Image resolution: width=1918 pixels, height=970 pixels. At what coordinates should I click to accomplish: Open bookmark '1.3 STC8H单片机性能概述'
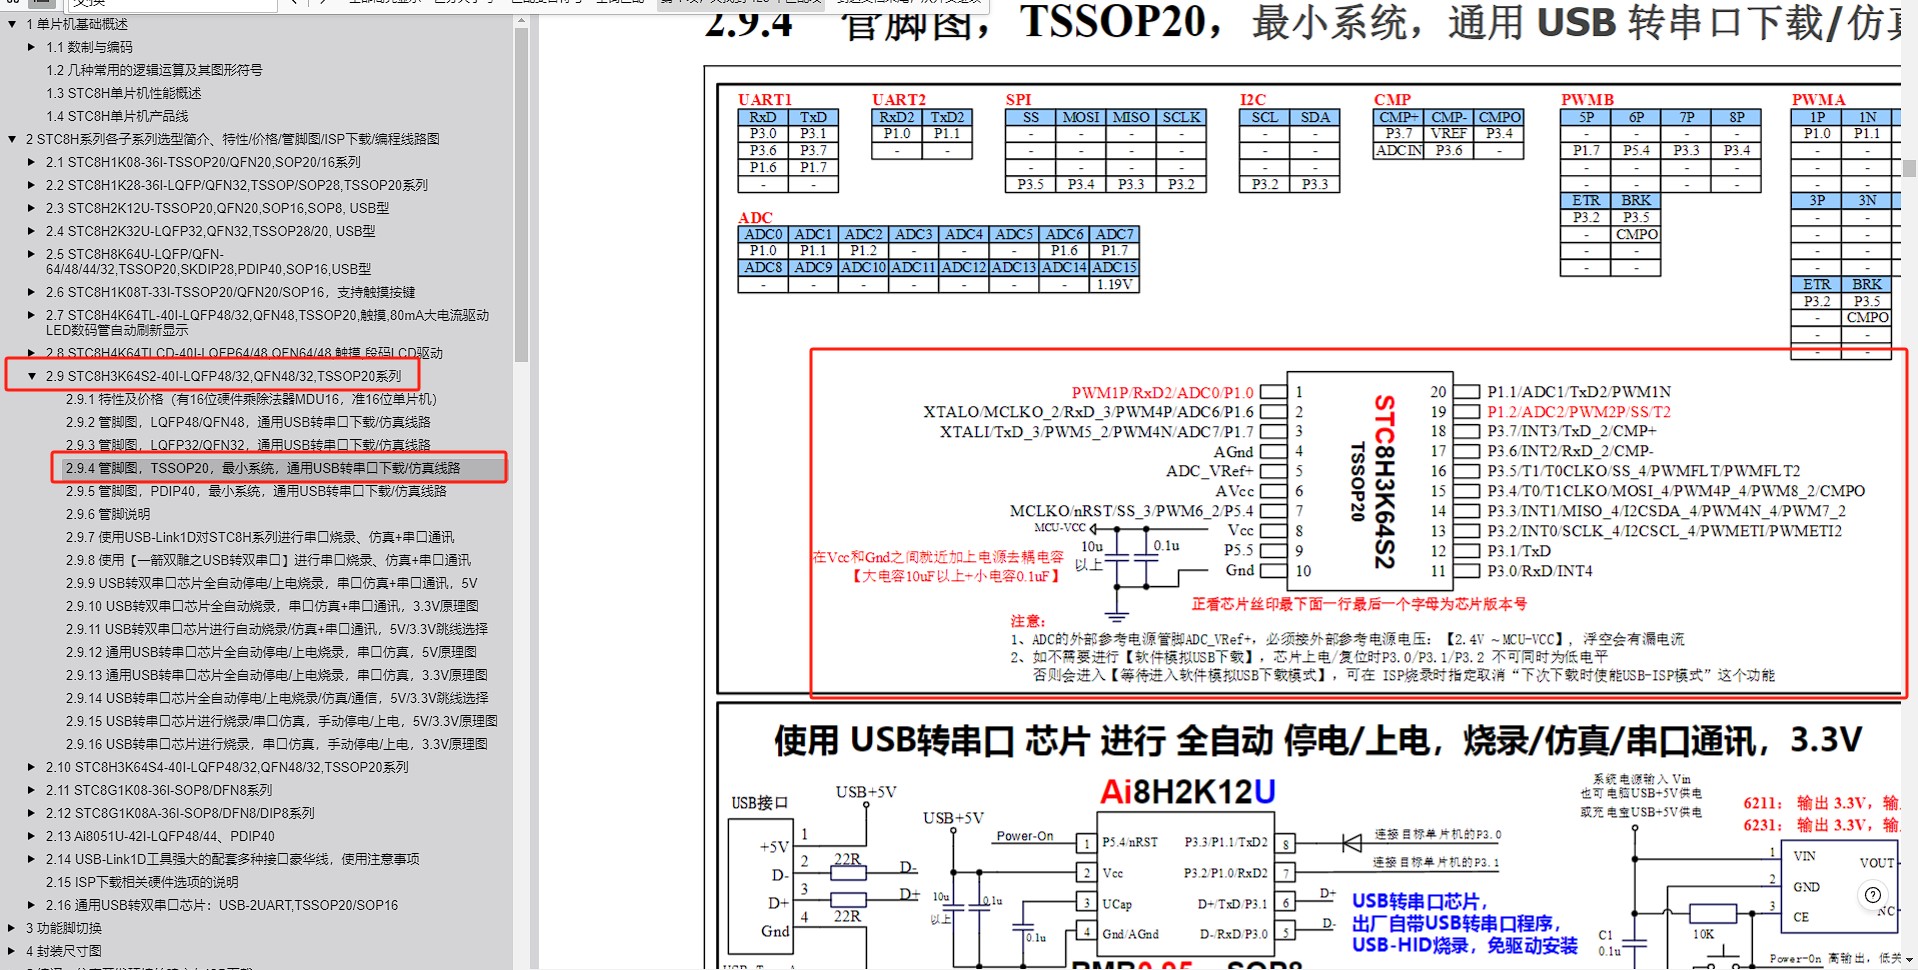tap(124, 93)
